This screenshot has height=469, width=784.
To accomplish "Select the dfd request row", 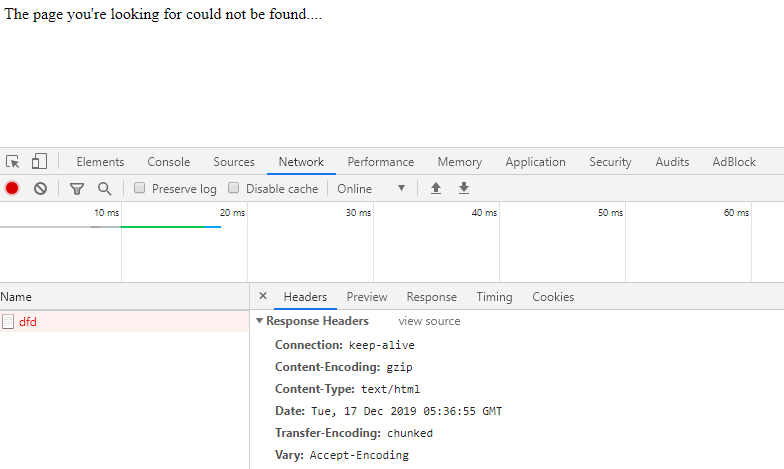I will 124,322.
